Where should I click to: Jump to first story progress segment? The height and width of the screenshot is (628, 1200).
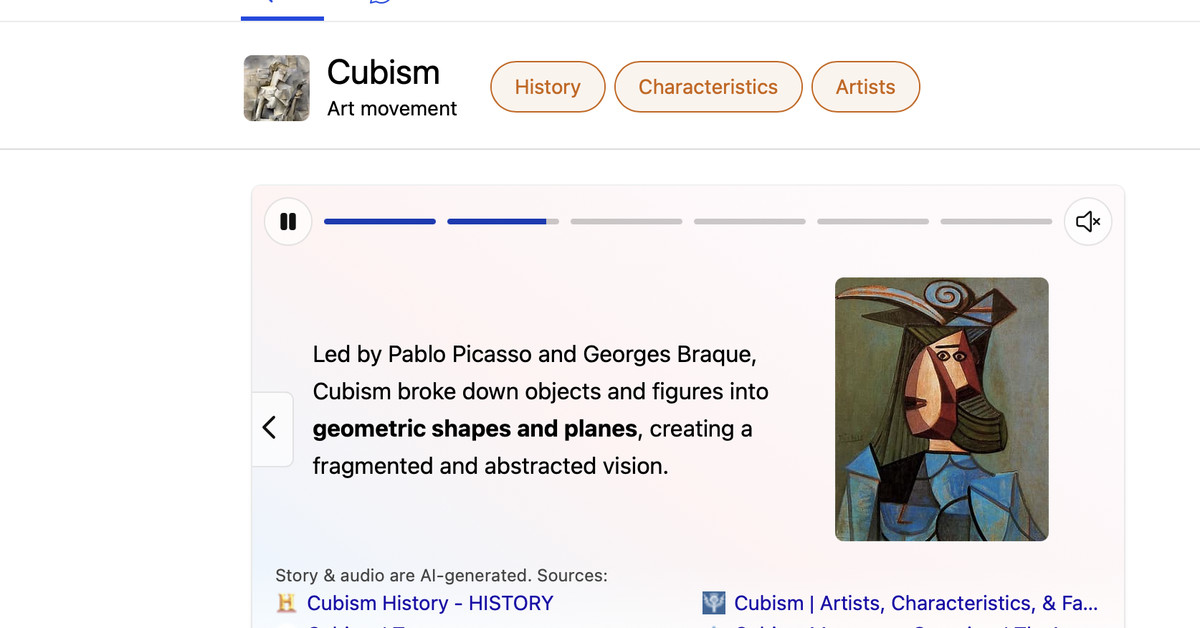tap(380, 221)
